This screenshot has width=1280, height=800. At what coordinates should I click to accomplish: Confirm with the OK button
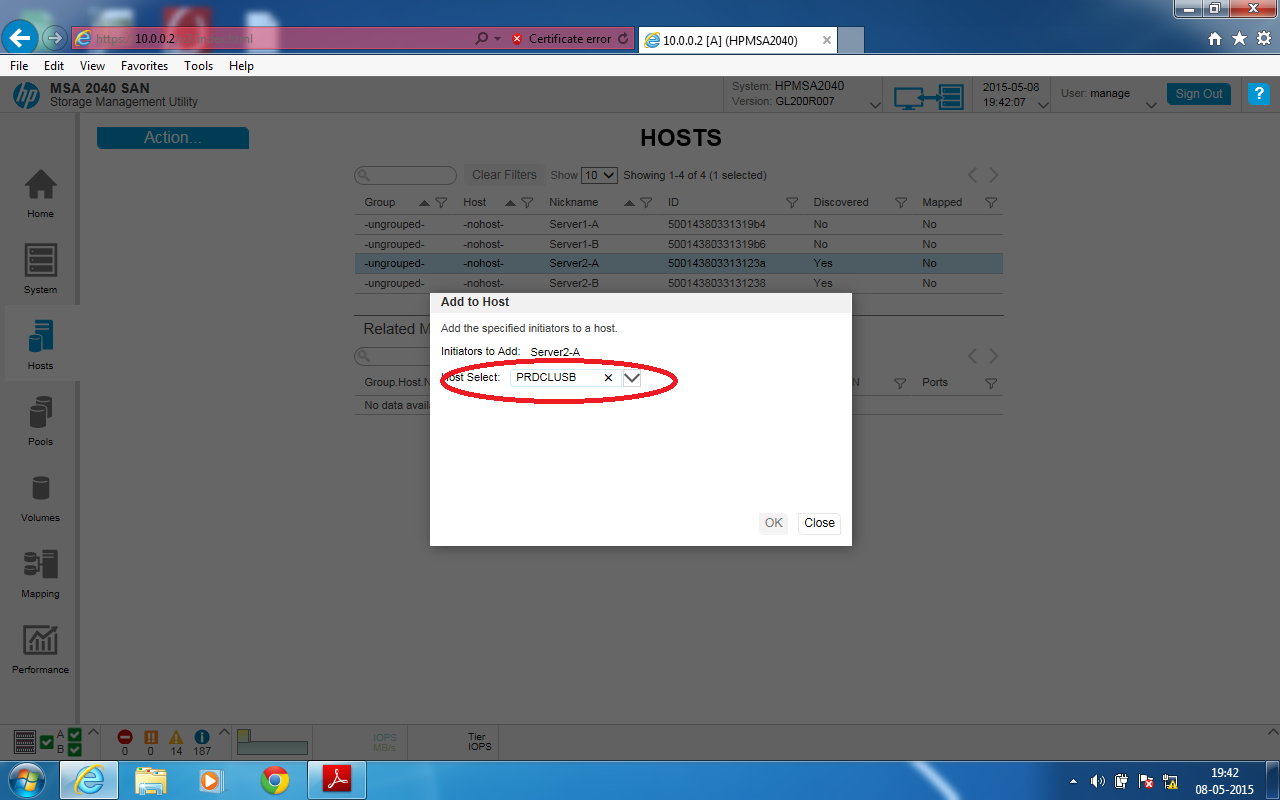772,523
